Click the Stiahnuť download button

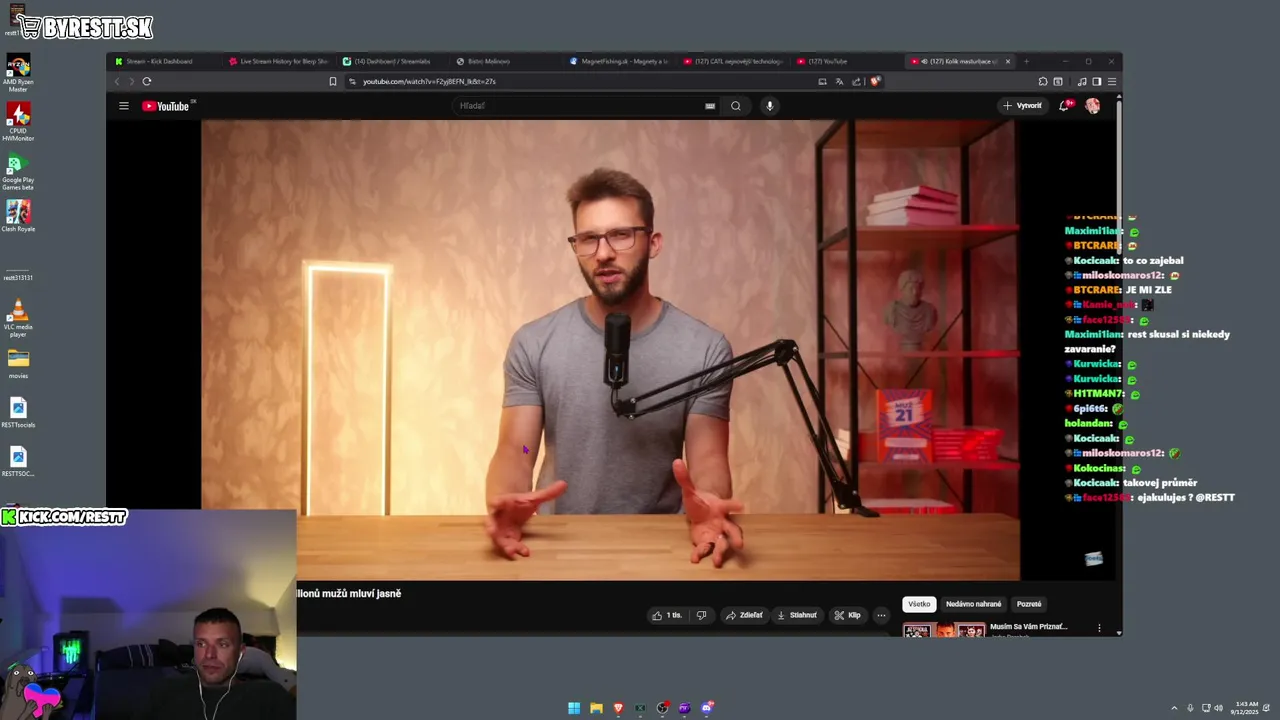[797, 615]
